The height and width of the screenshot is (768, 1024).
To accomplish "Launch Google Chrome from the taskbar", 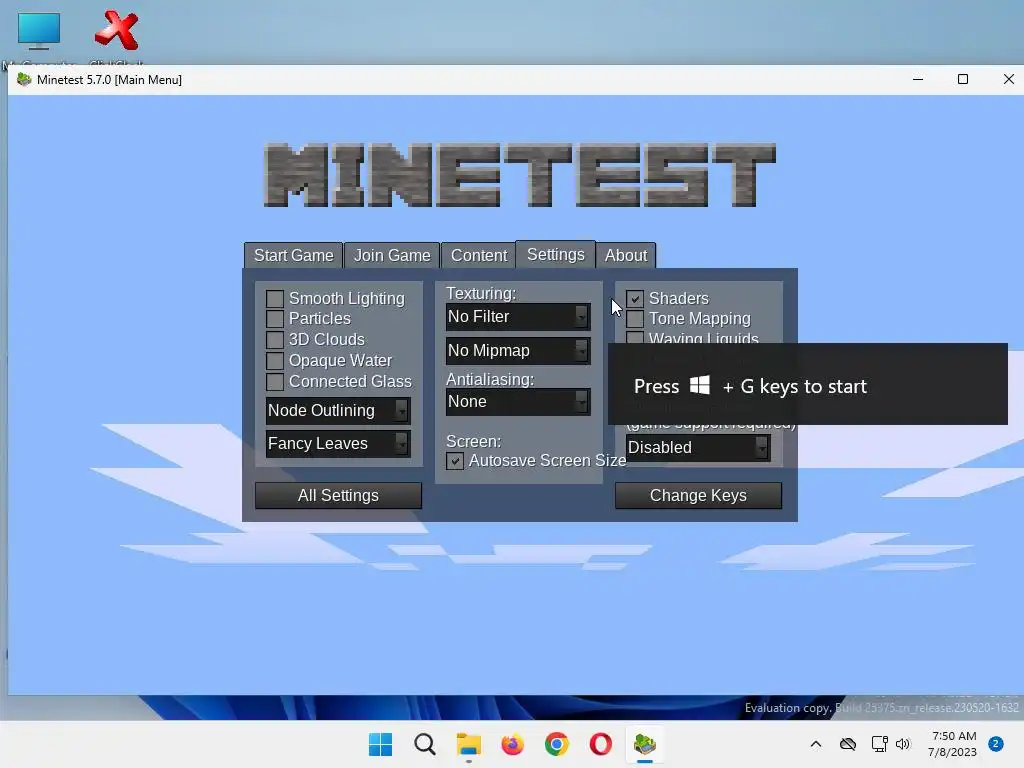I will pos(556,744).
